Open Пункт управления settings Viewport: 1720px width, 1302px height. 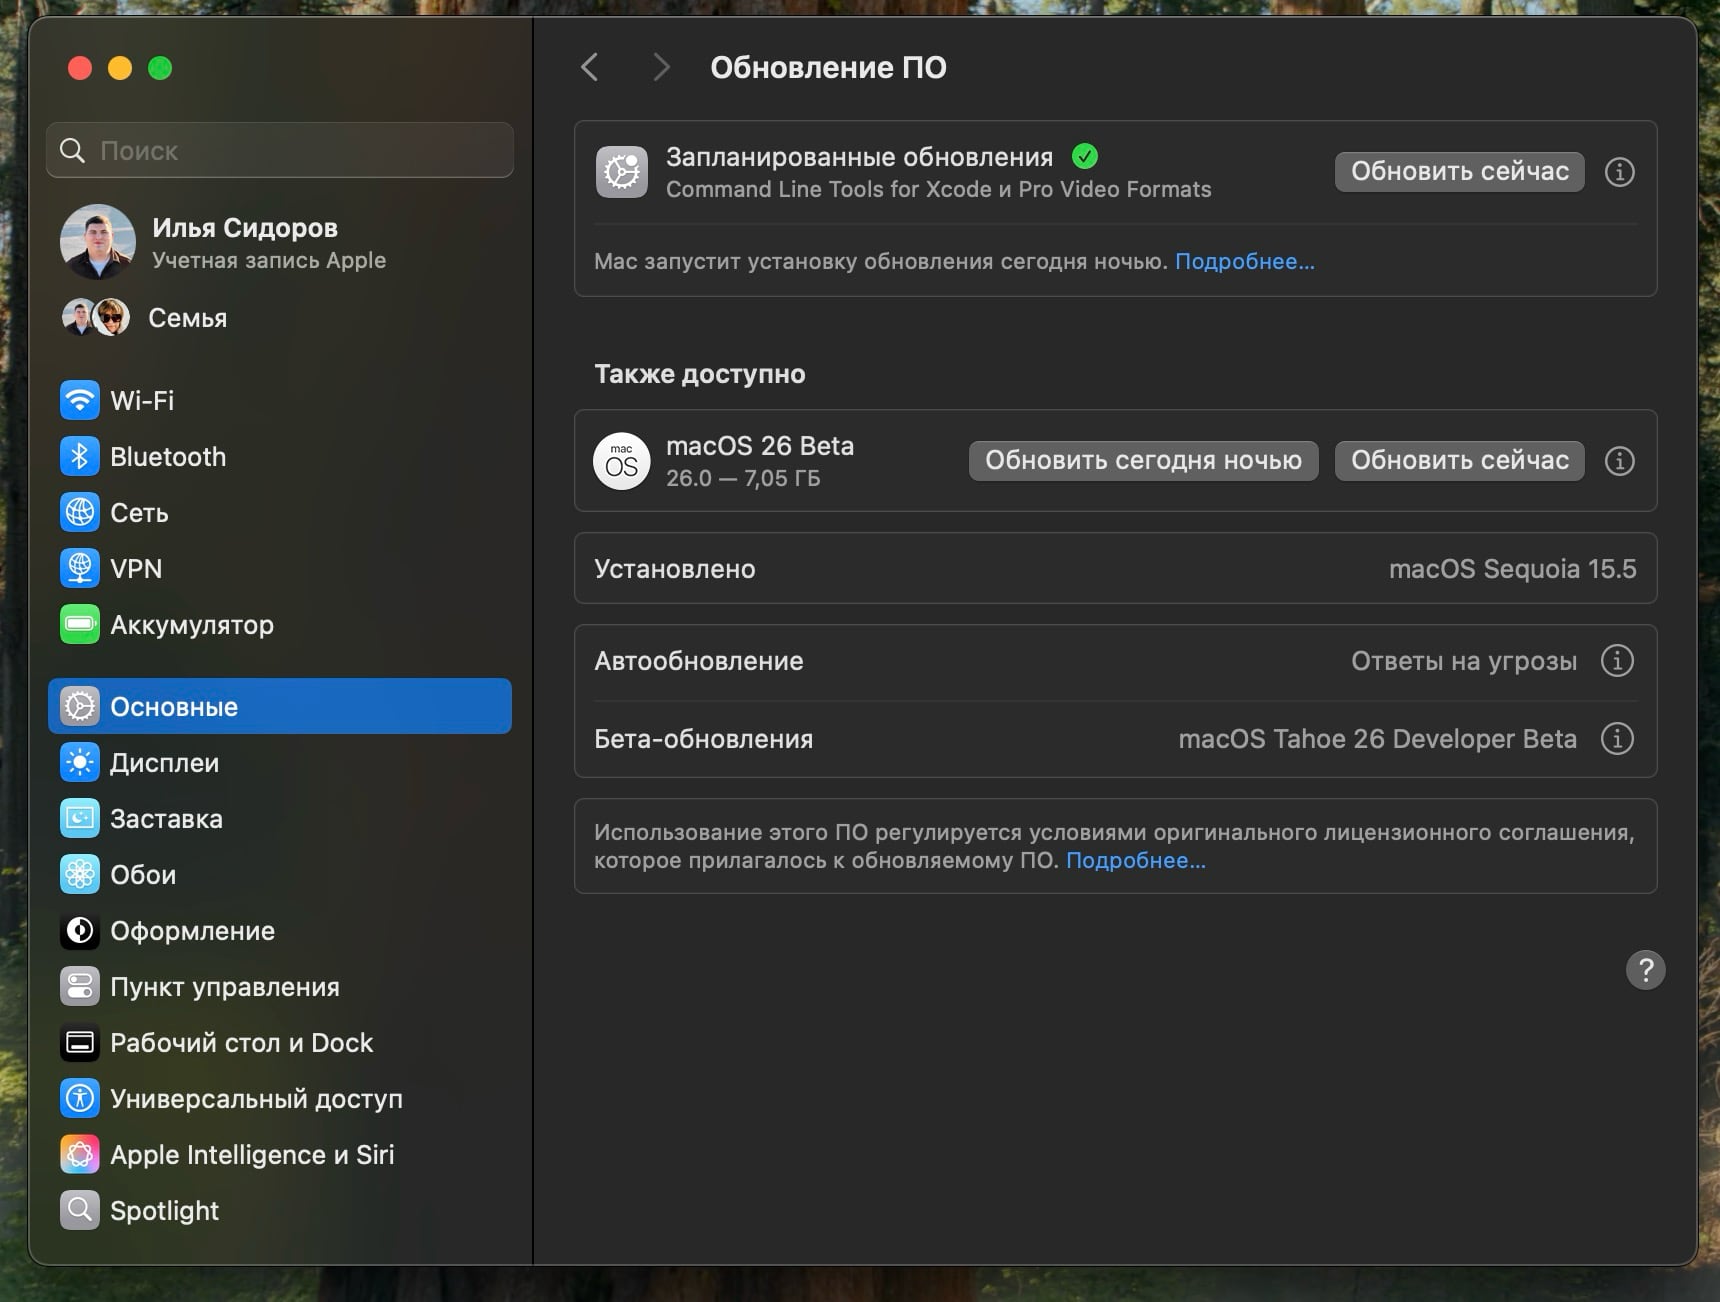[x=224, y=987]
